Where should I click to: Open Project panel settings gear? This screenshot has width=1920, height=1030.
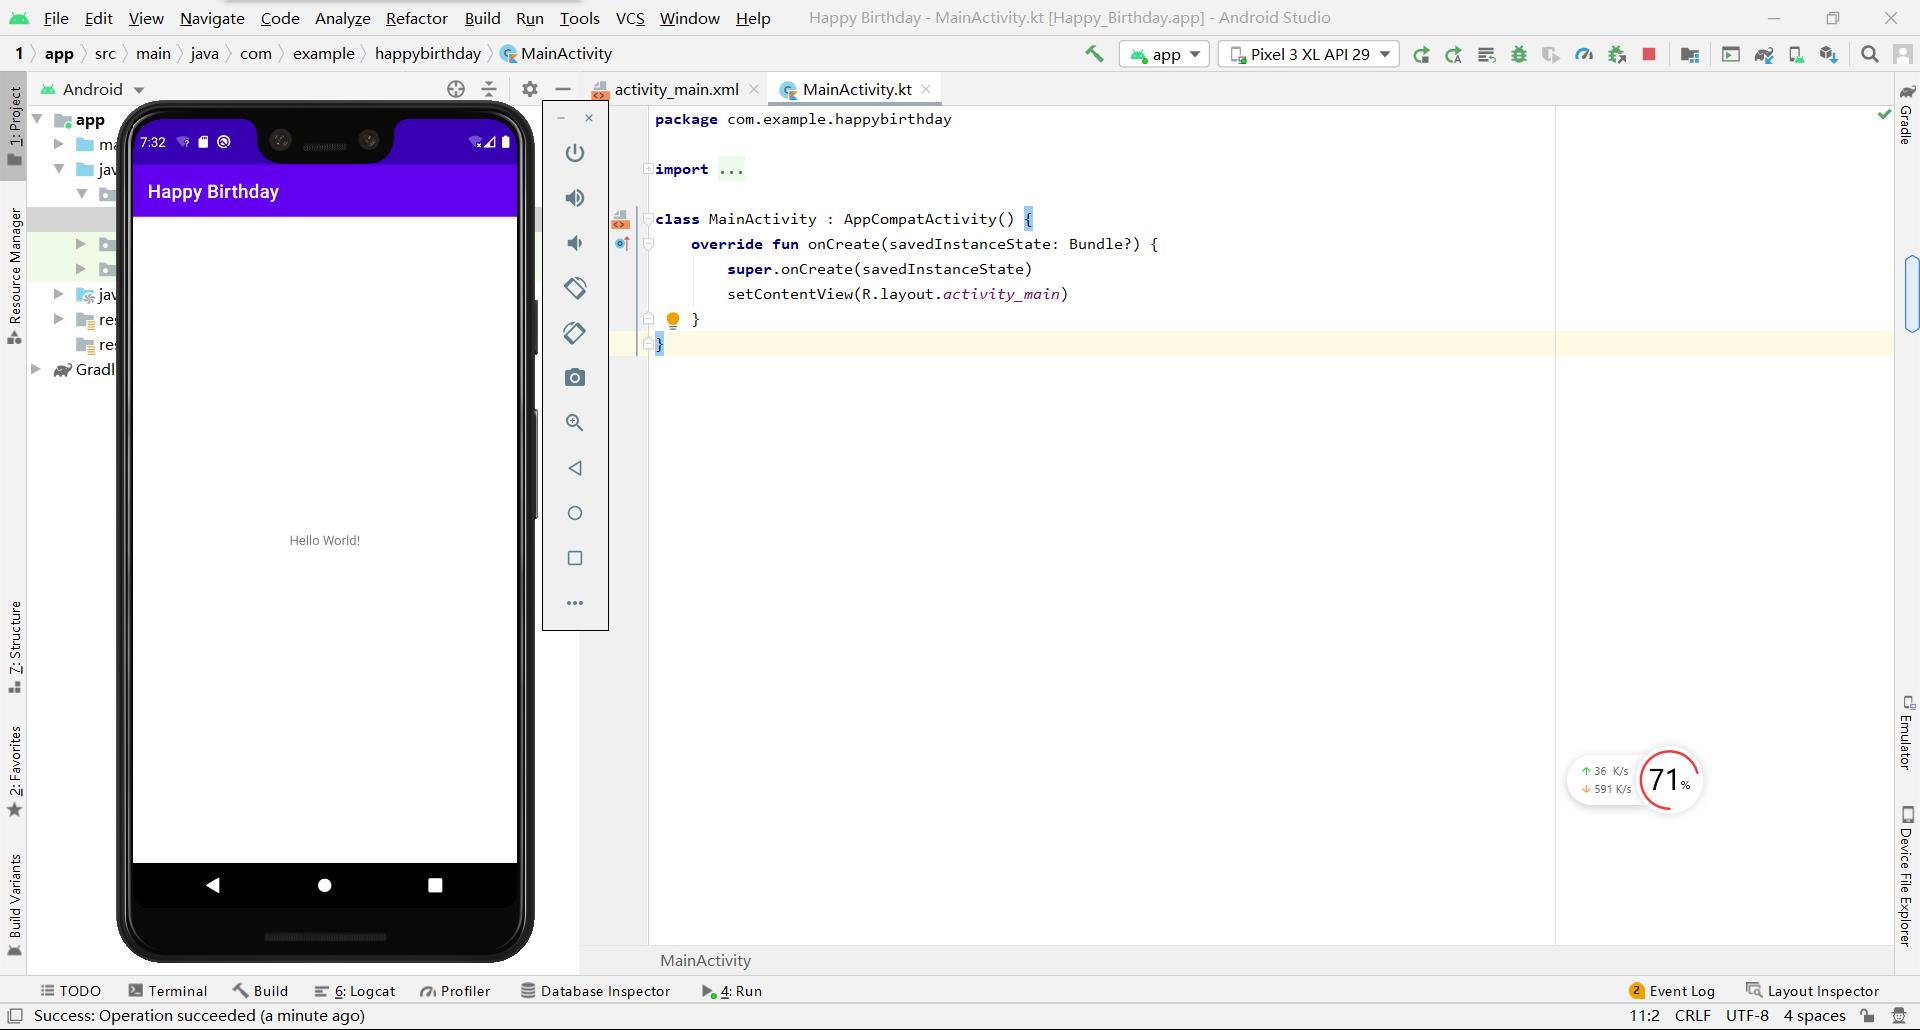(530, 89)
